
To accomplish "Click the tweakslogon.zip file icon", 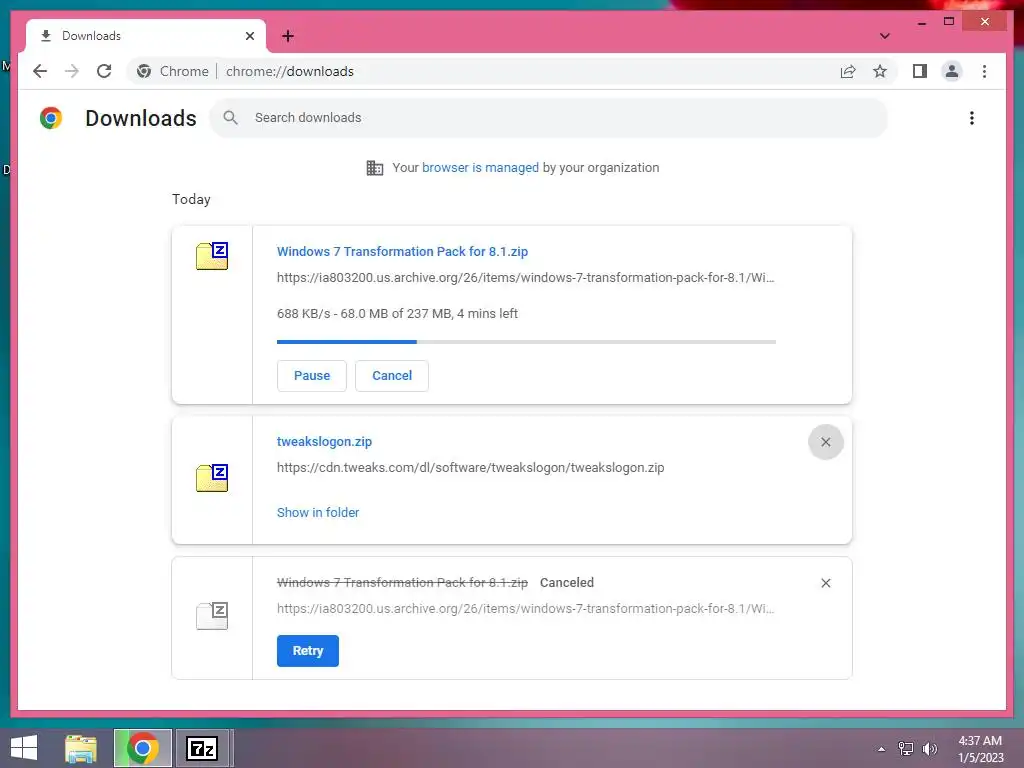I will click(212, 477).
